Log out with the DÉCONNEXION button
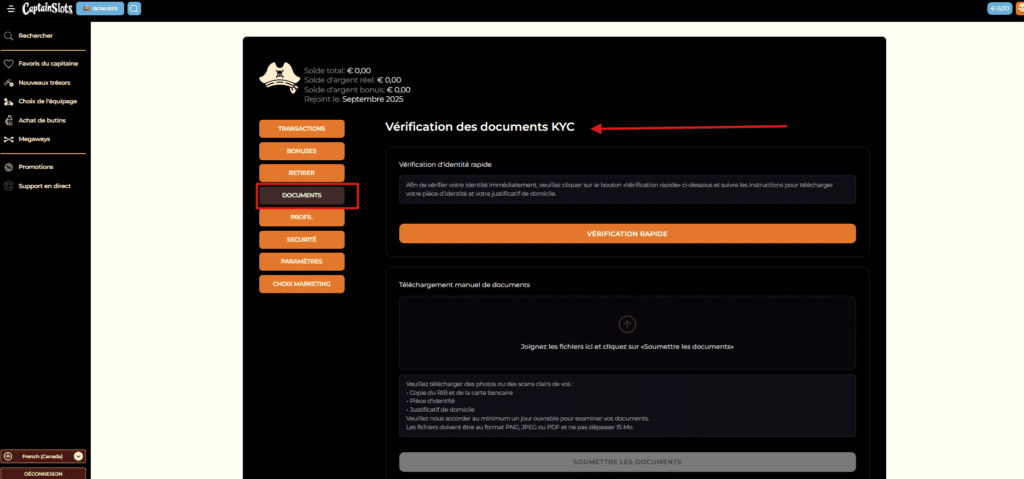 43,474
